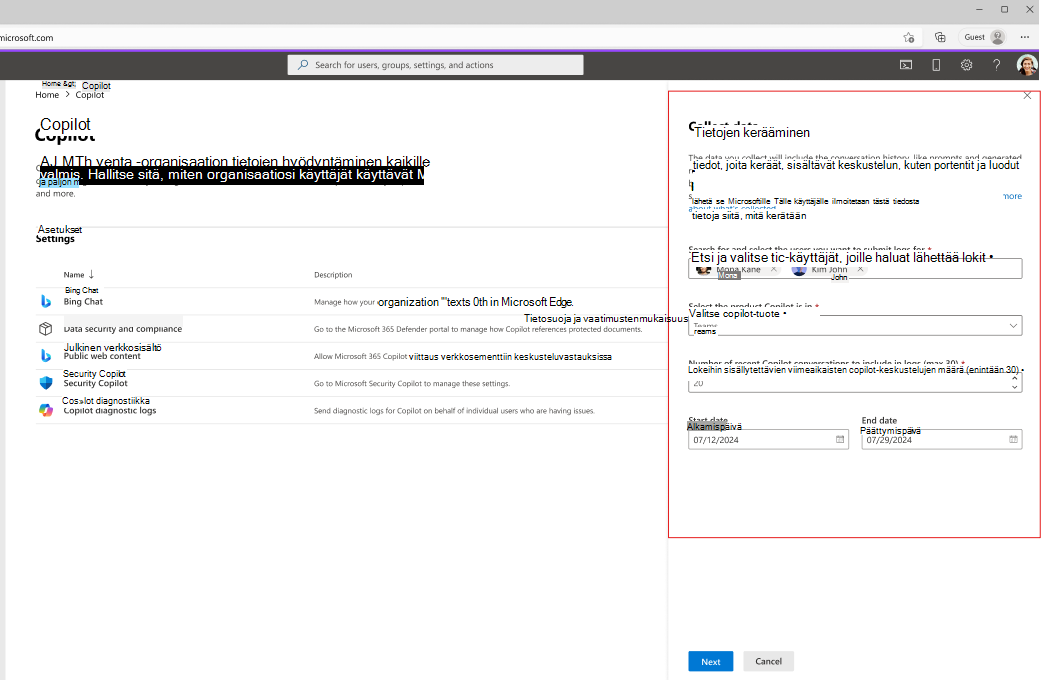Click the Security Copilot shield icon

(x=46, y=383)
